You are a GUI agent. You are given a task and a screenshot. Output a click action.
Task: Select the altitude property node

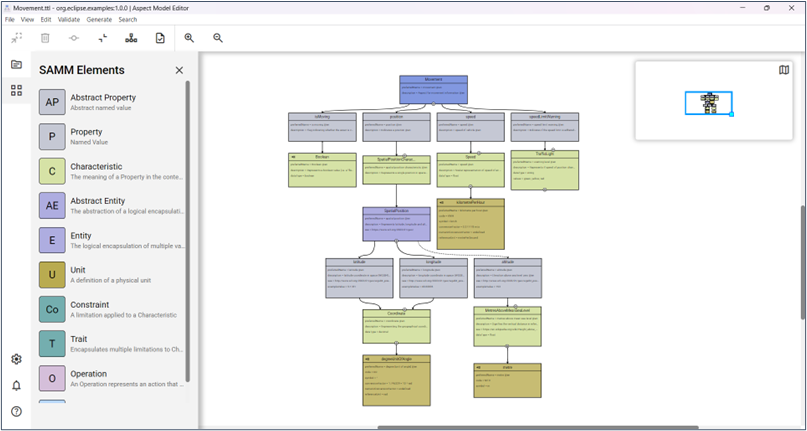[x=507, y=278]
